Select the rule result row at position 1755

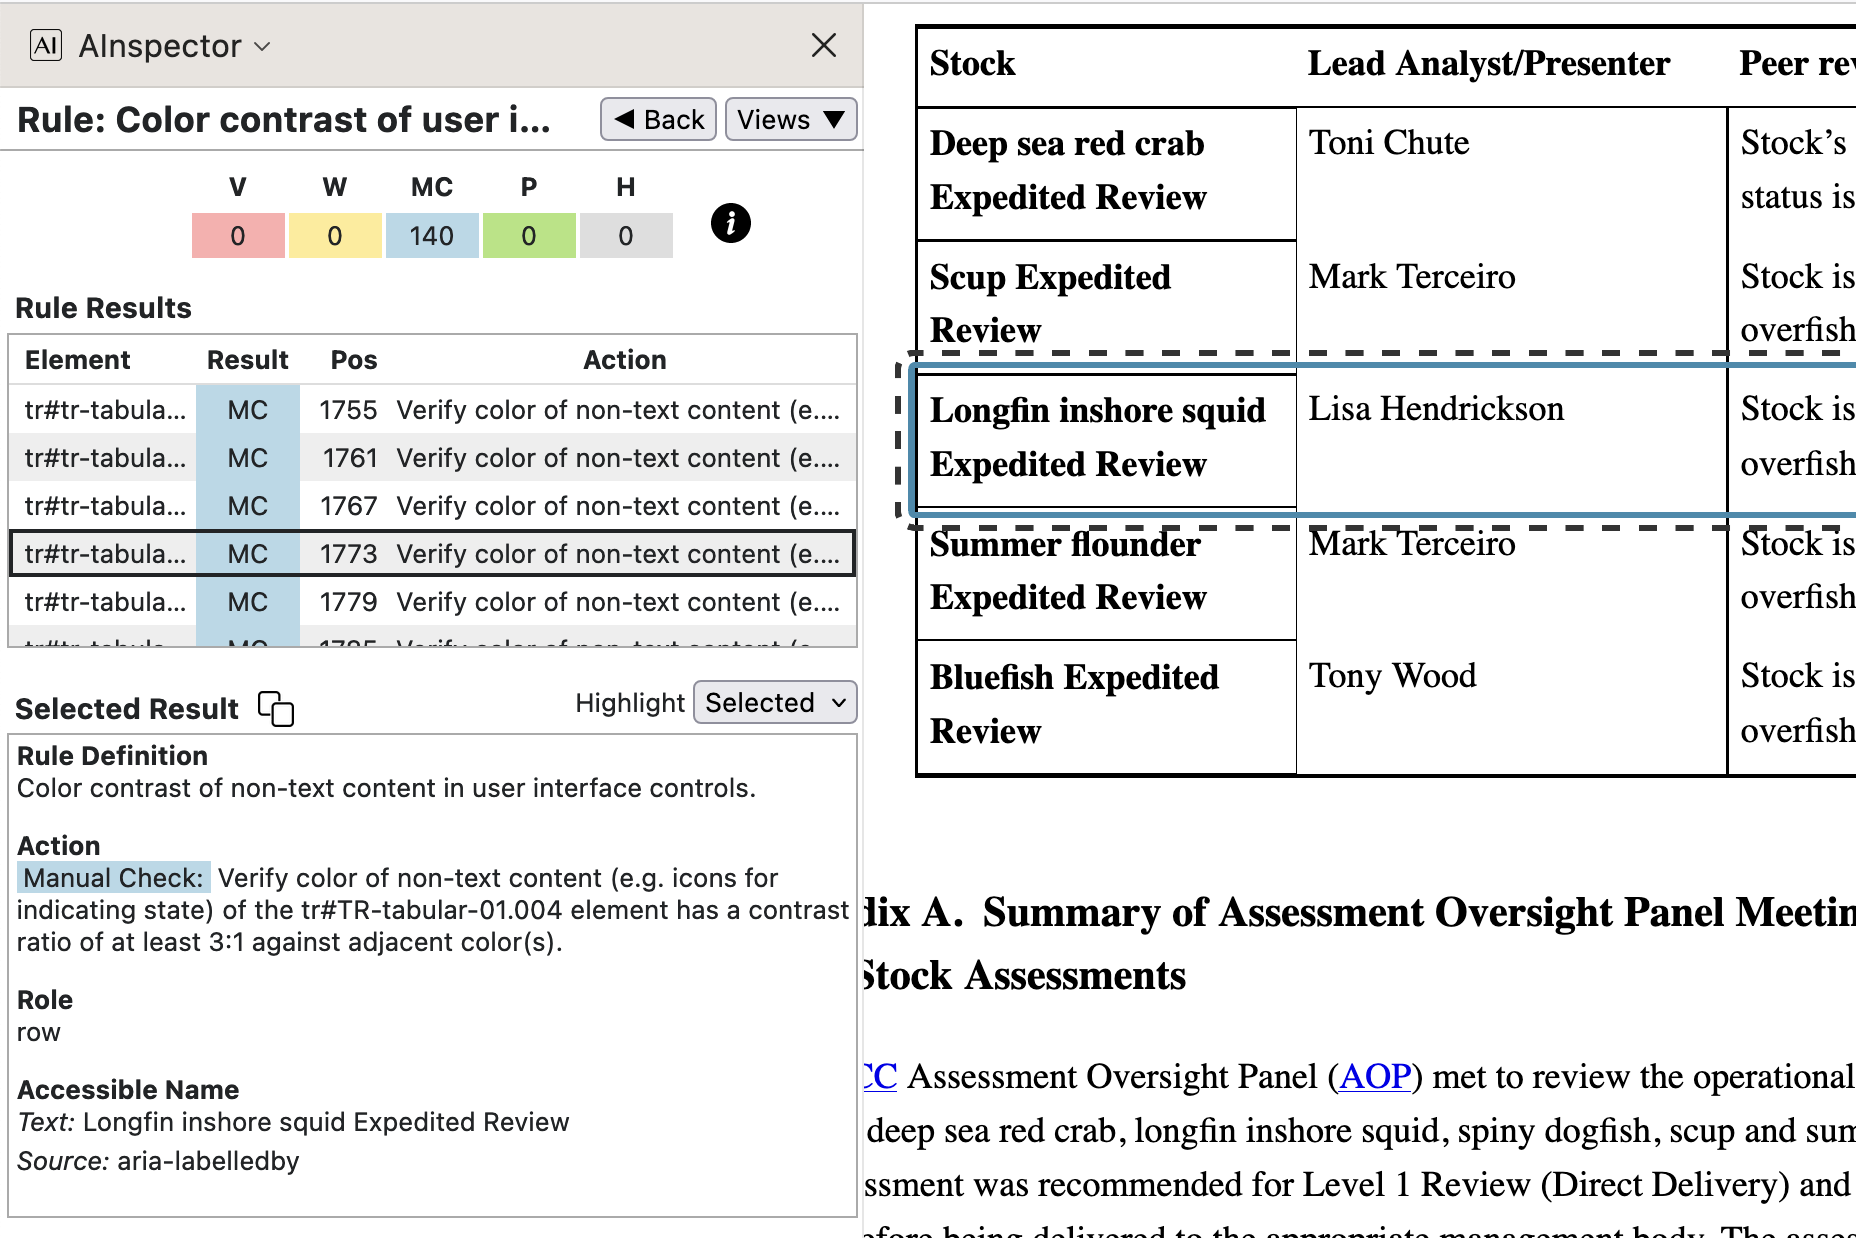coord(432,410)
